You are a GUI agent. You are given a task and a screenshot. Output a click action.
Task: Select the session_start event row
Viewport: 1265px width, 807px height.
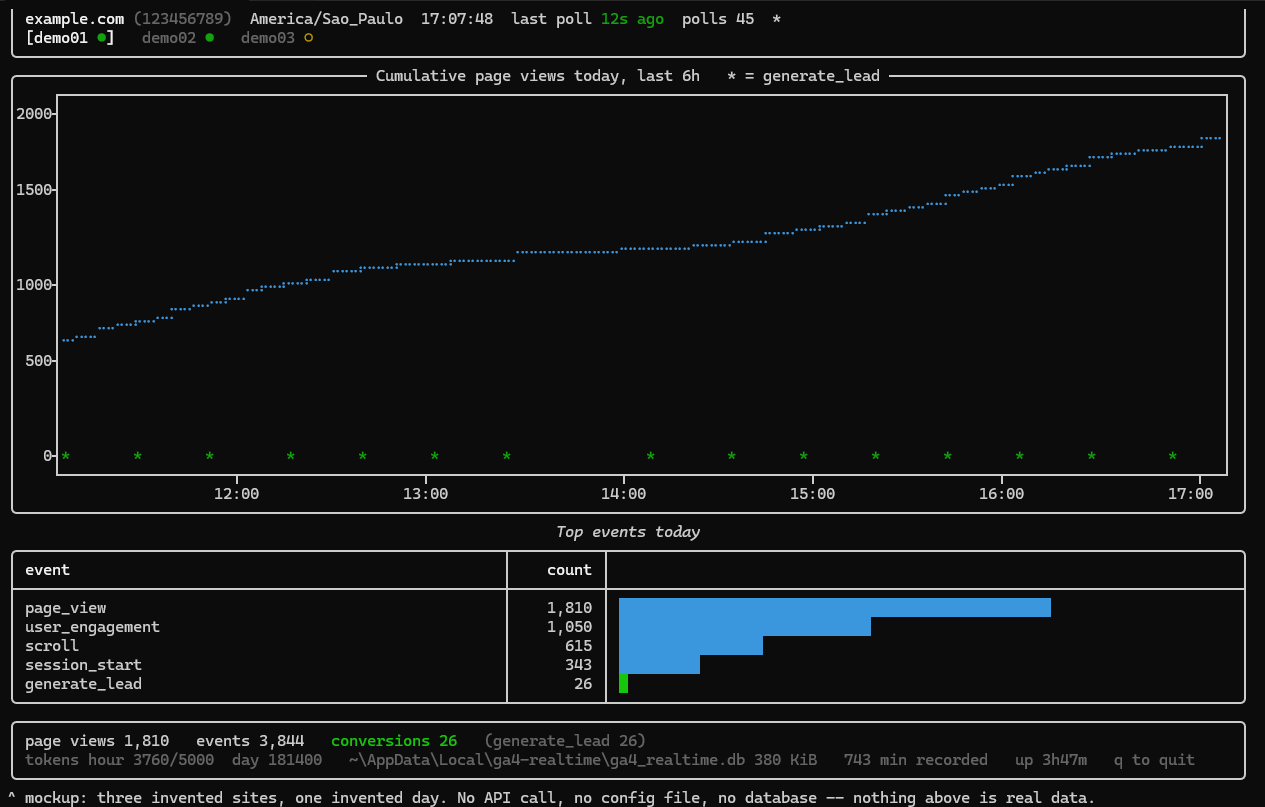628,665
